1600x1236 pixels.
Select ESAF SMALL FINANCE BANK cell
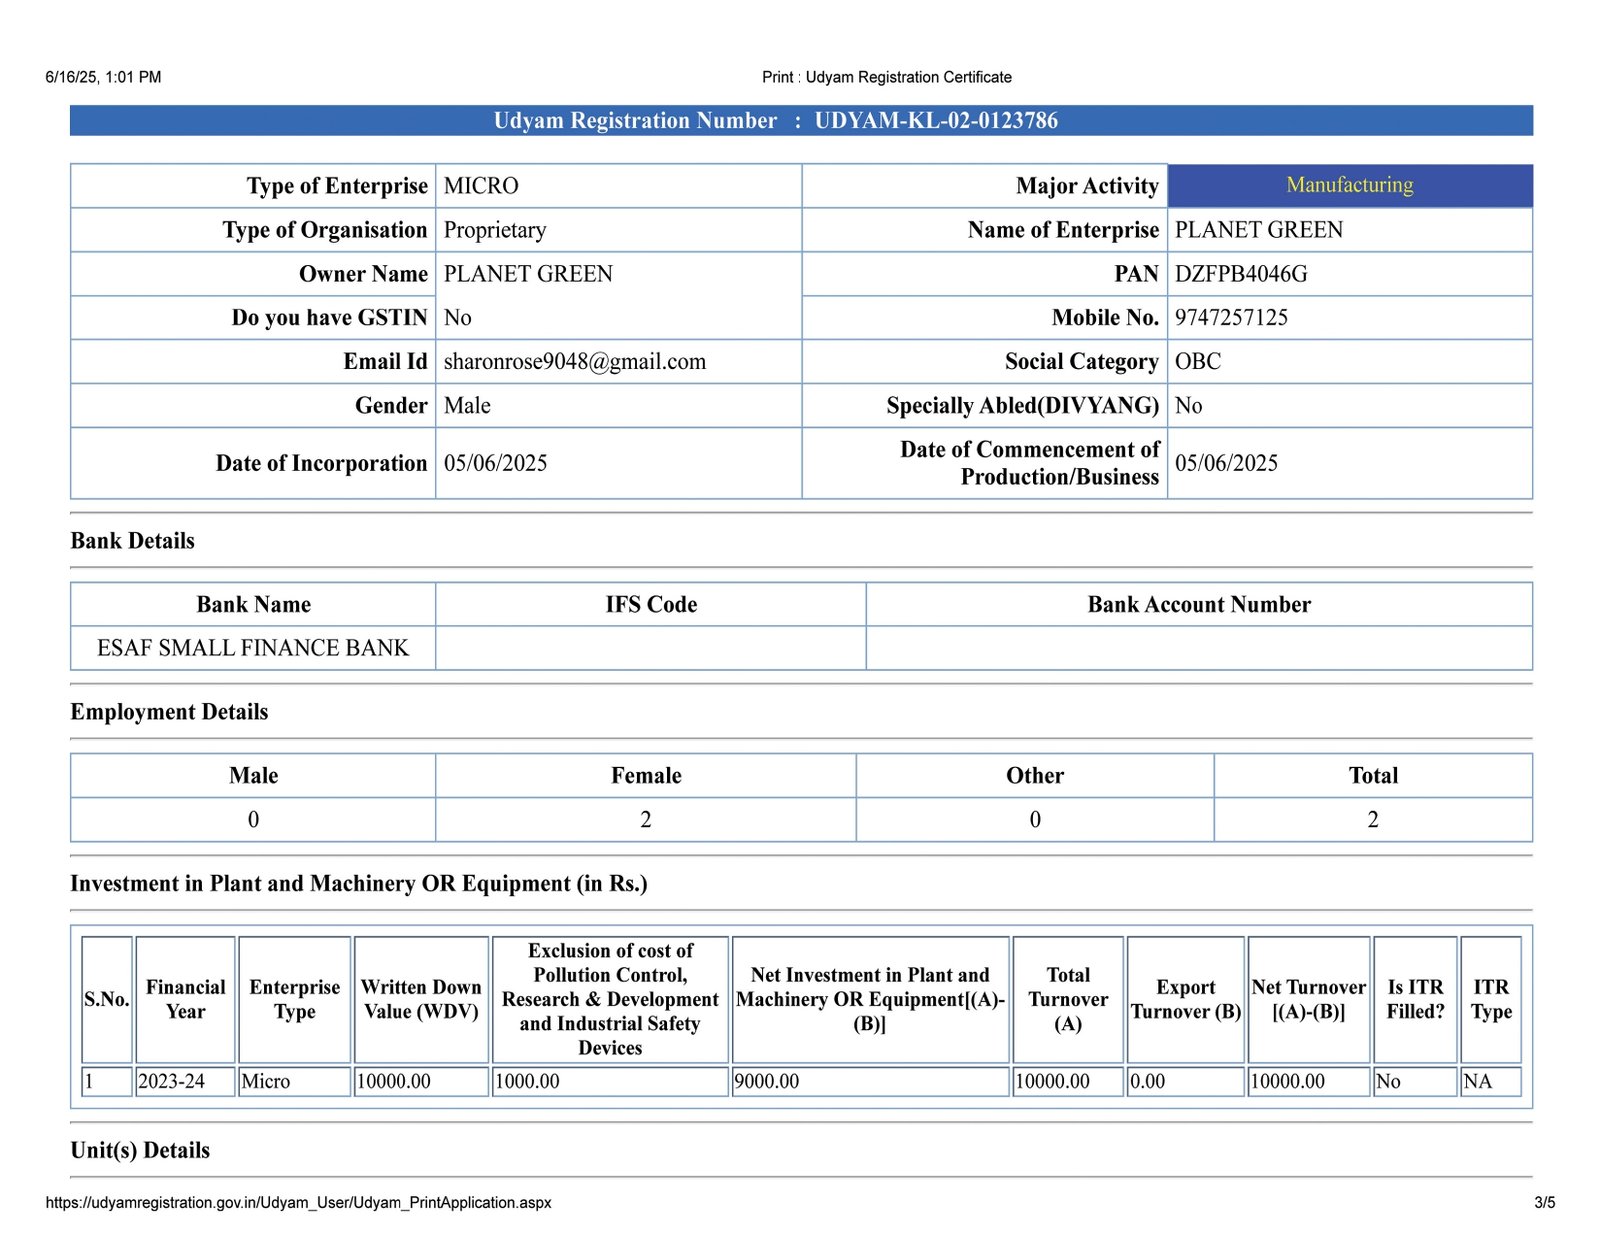[x=253, y=648]
